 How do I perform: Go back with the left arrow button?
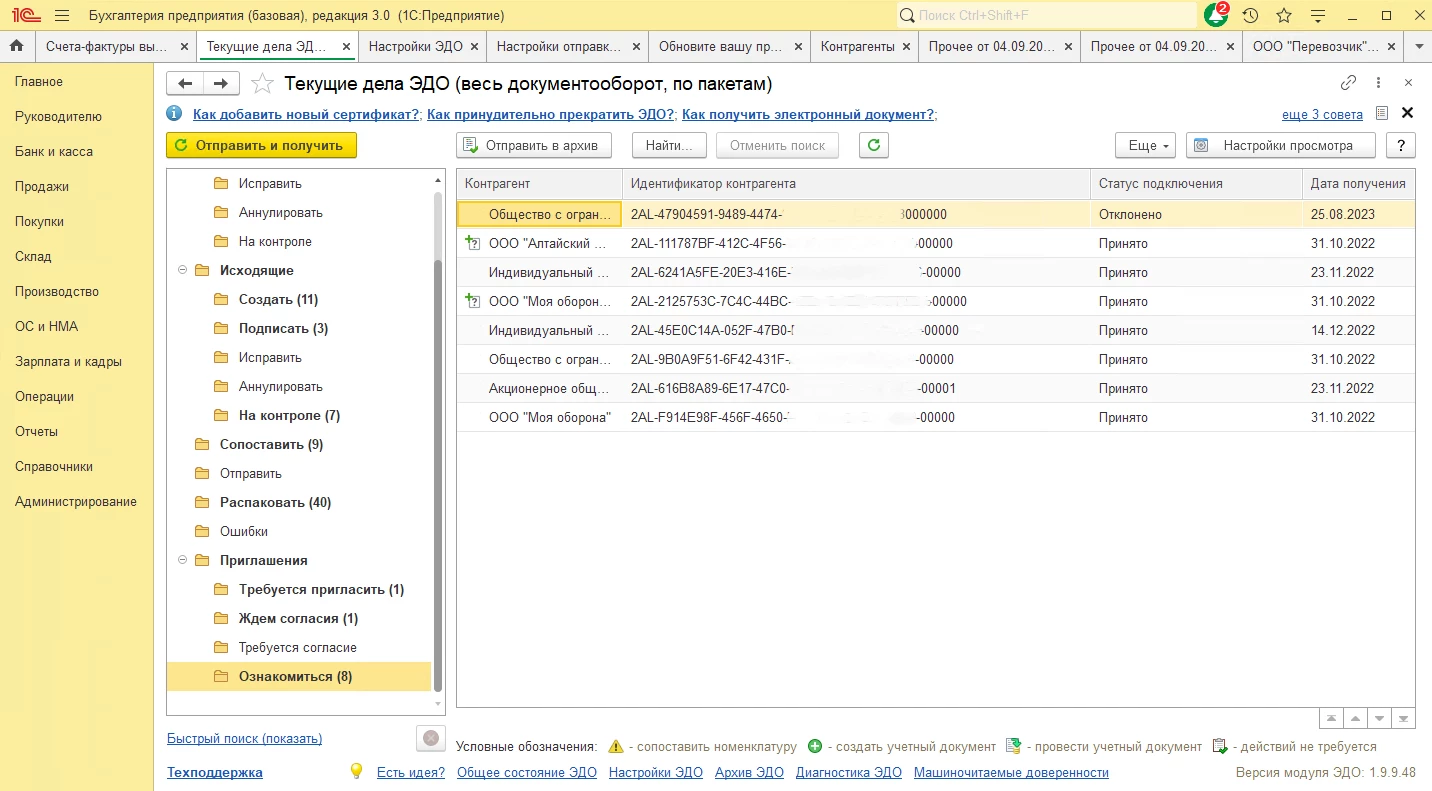(x=185, y=84)
